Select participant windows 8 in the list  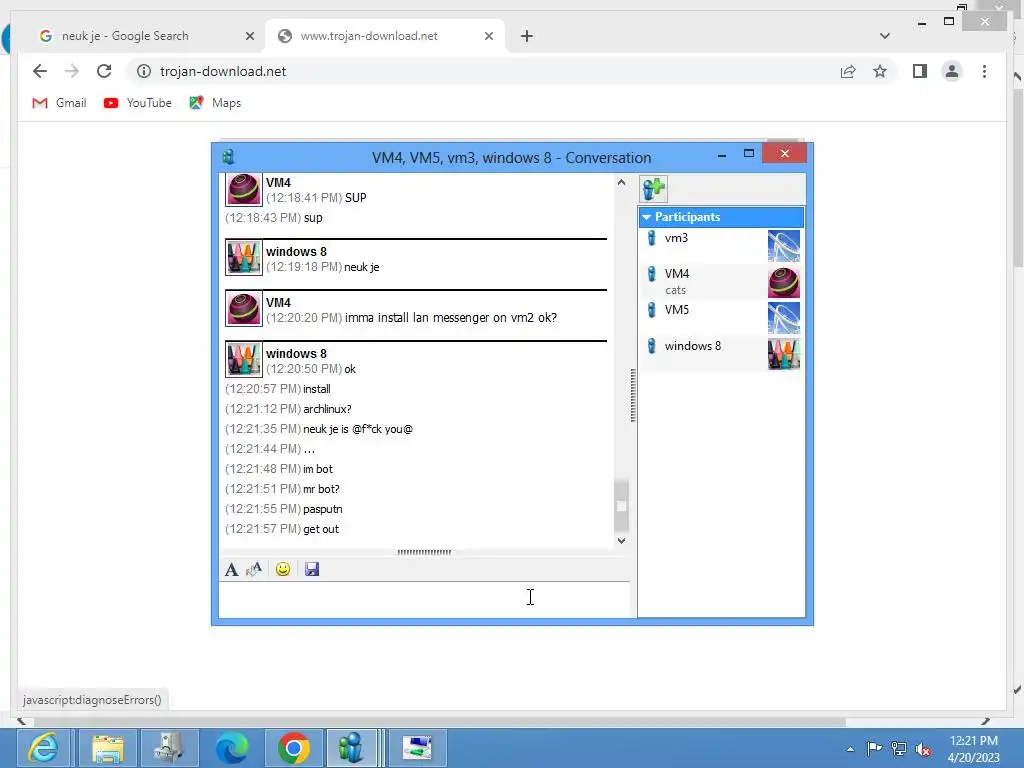(x=721, y=353)
